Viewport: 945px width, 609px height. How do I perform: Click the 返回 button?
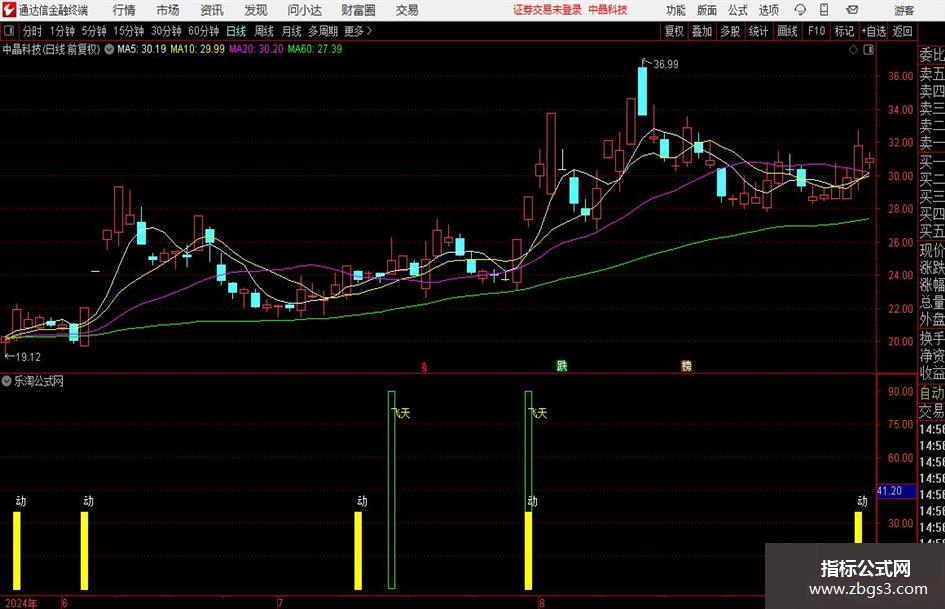coord(902,31)
